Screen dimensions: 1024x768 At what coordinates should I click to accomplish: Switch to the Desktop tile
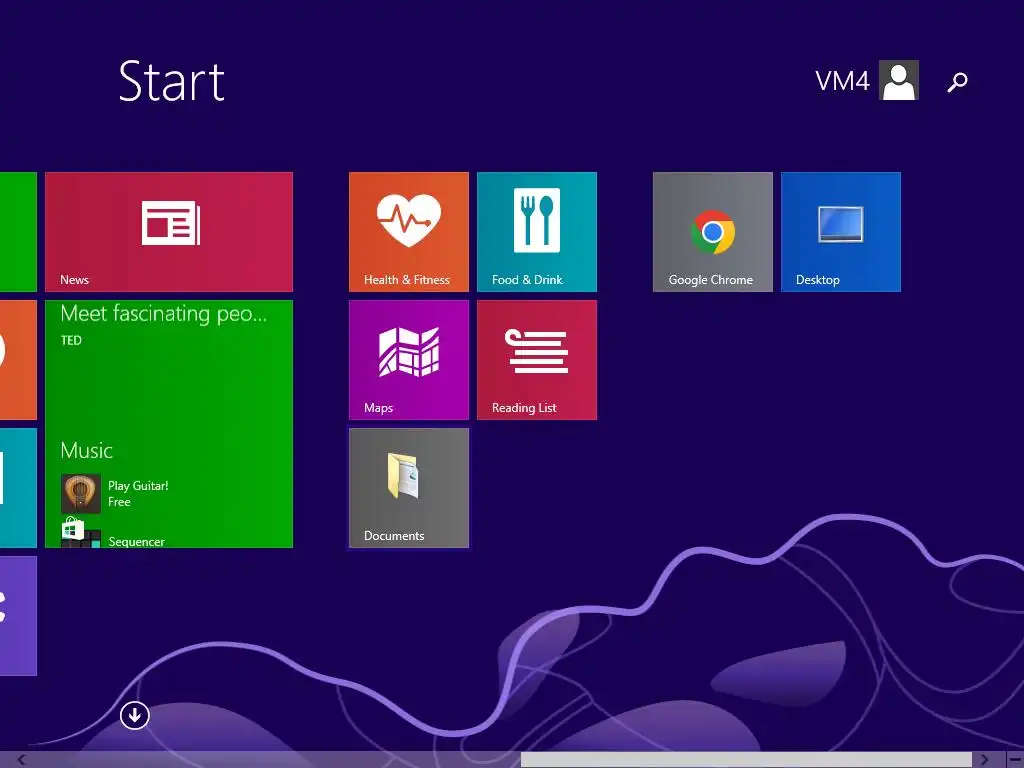840,232
